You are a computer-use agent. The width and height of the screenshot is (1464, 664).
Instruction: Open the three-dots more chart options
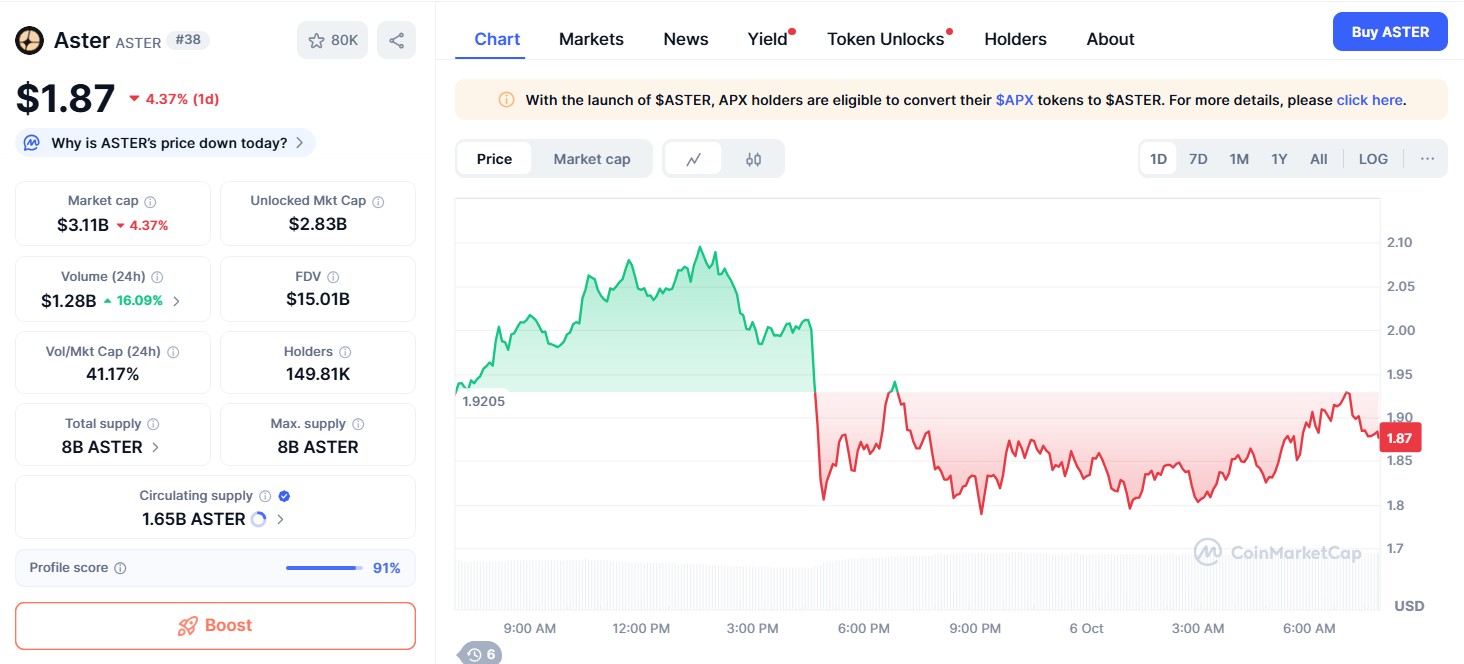point(1427,159)
